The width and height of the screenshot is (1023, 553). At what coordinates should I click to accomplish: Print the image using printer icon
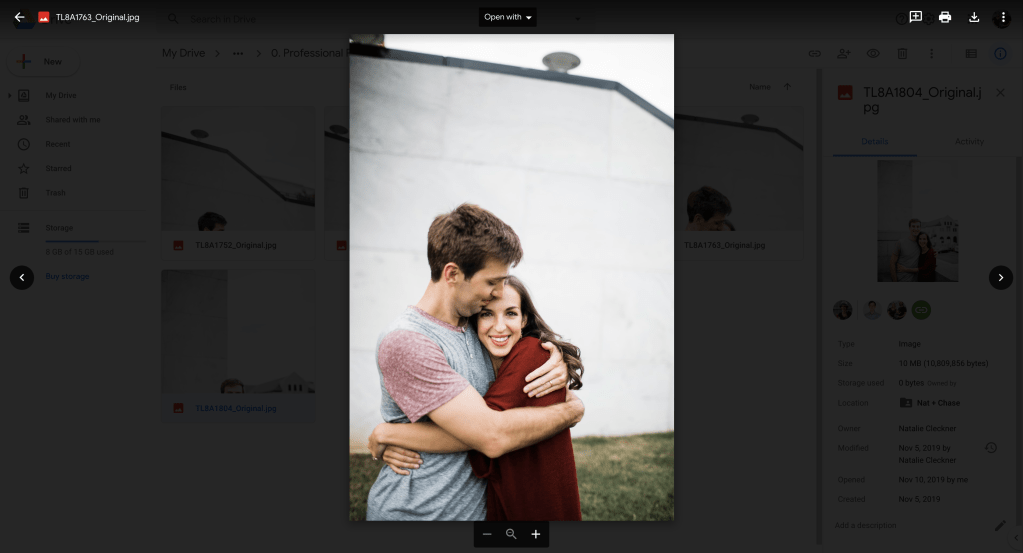pyautogui.click(x=945, y=17)
